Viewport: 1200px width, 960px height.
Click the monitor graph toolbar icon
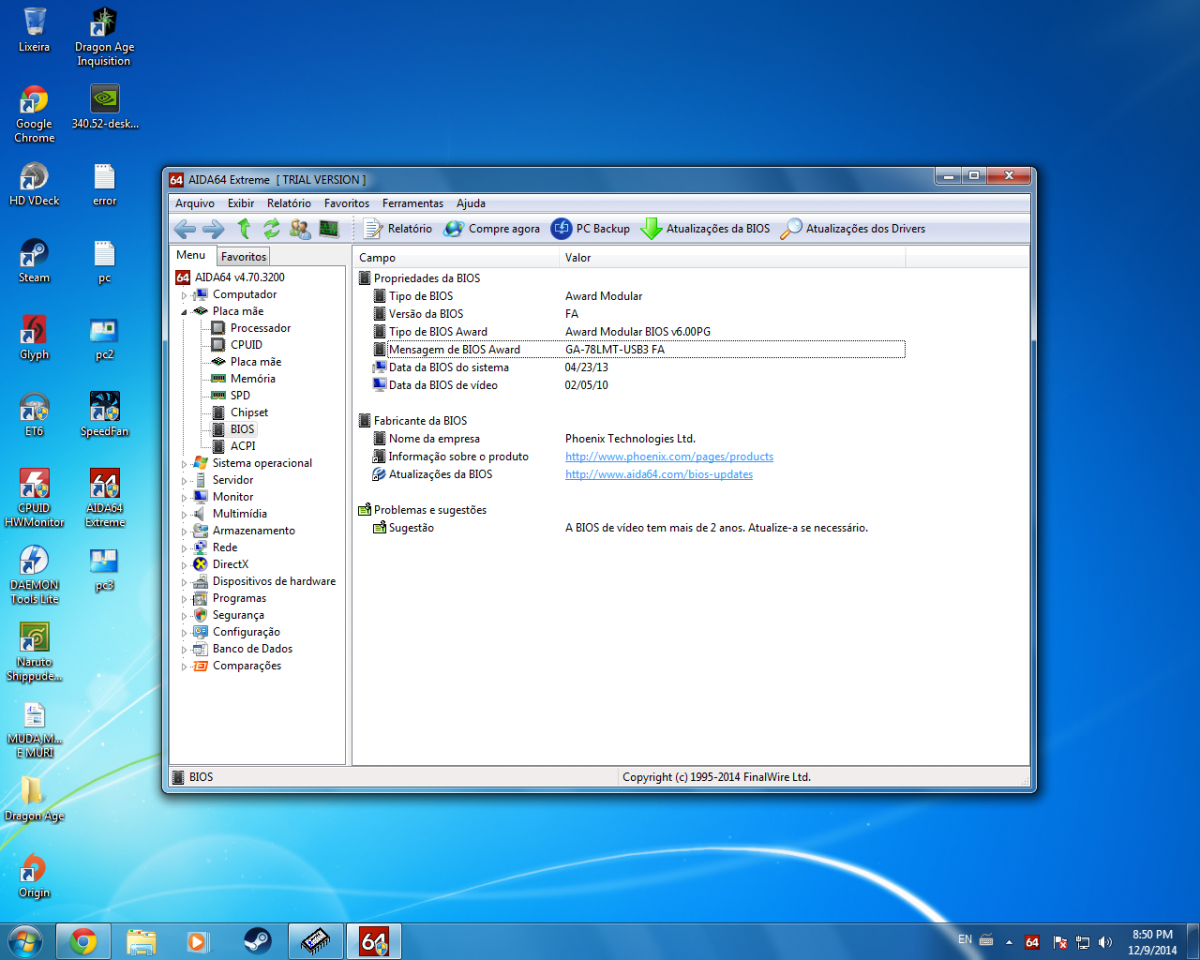pos(328,229)
